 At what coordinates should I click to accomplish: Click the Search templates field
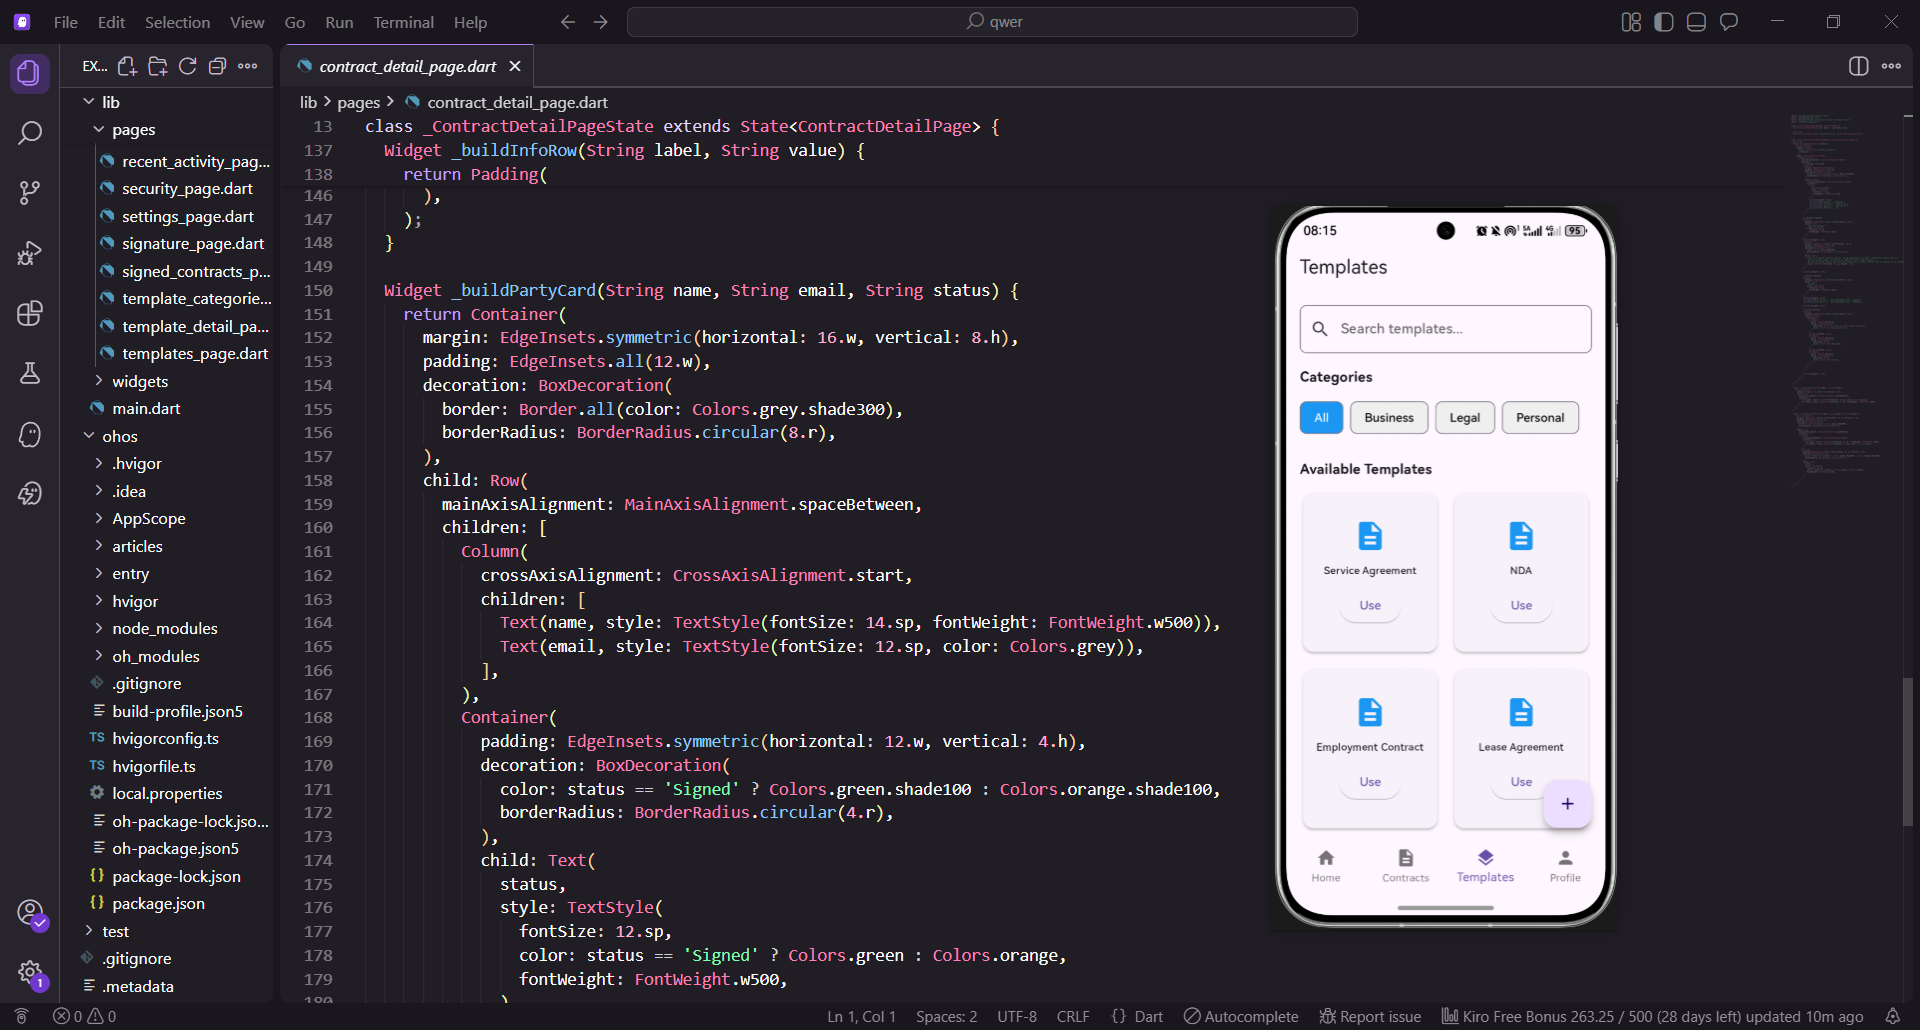click(x=1445, y=329)
